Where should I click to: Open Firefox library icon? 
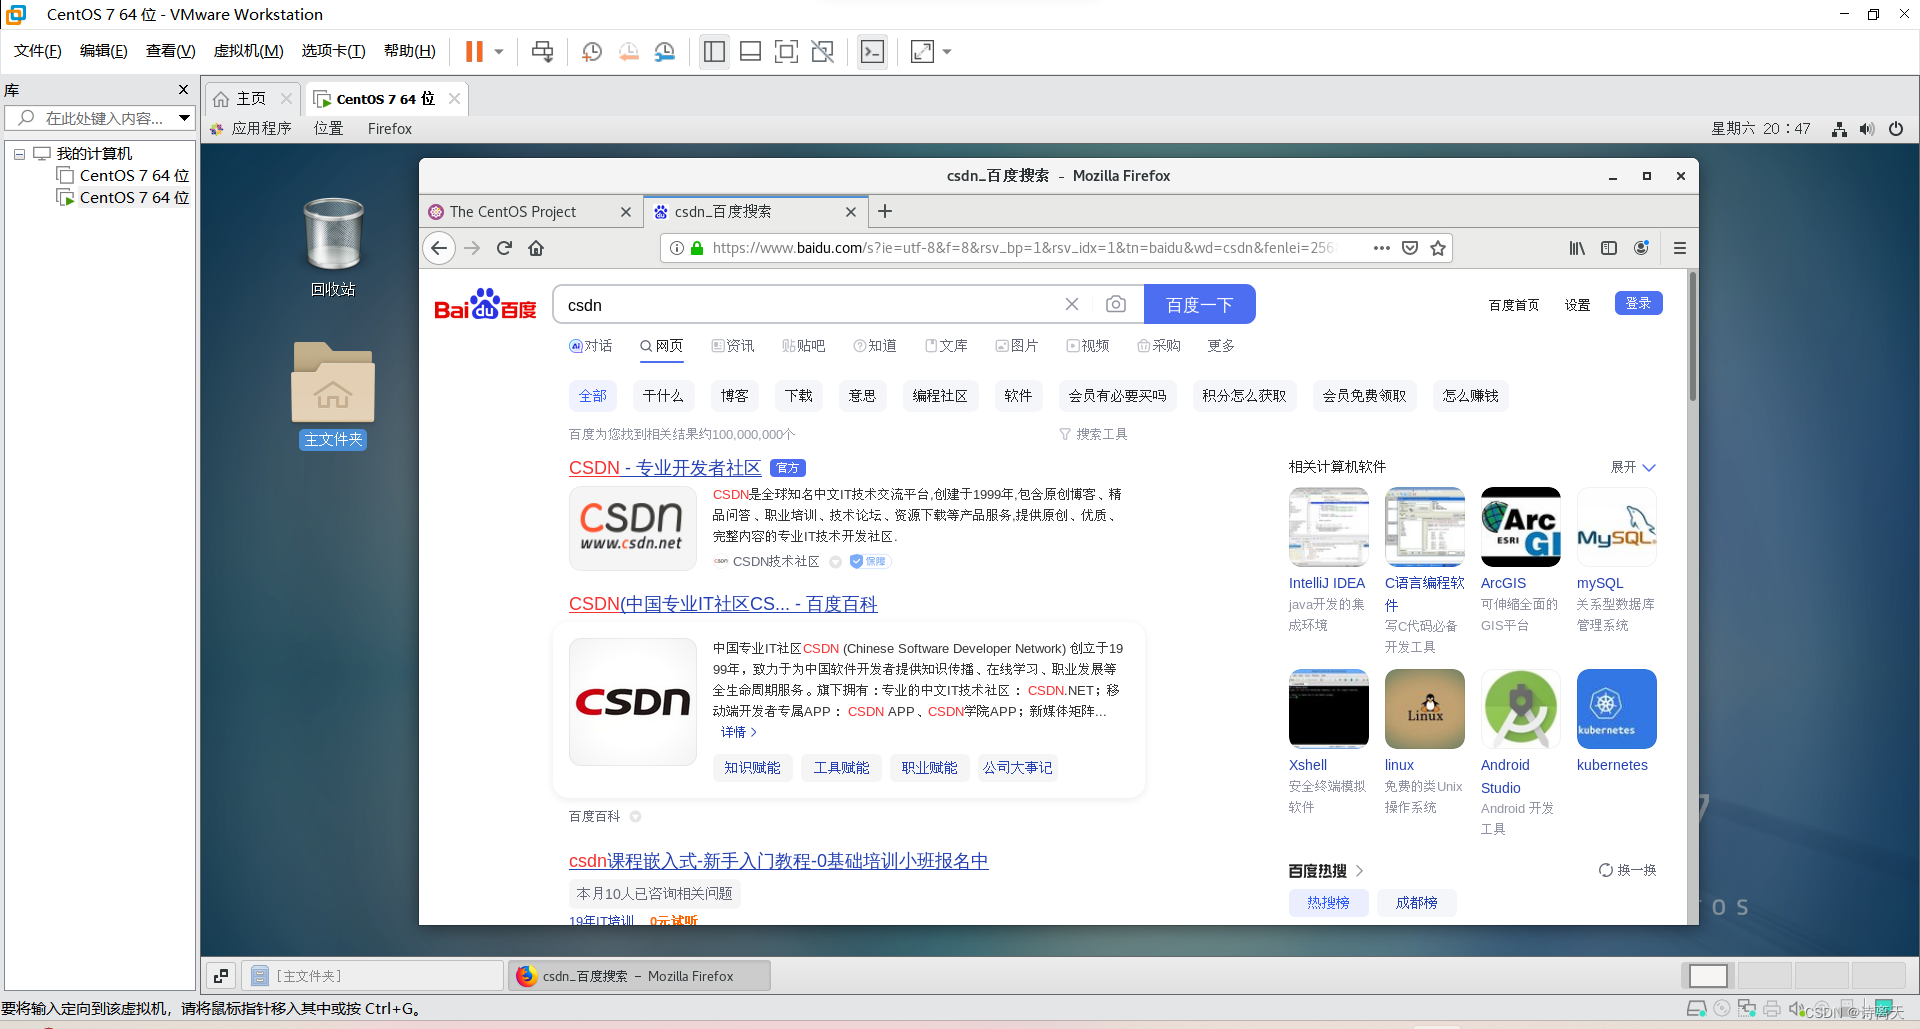coord(1577,248)
